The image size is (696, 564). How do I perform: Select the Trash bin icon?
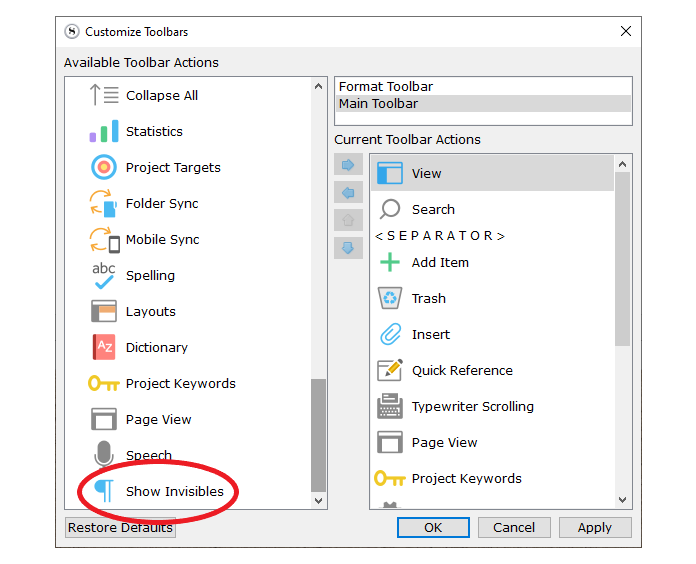tap(390, 298)
